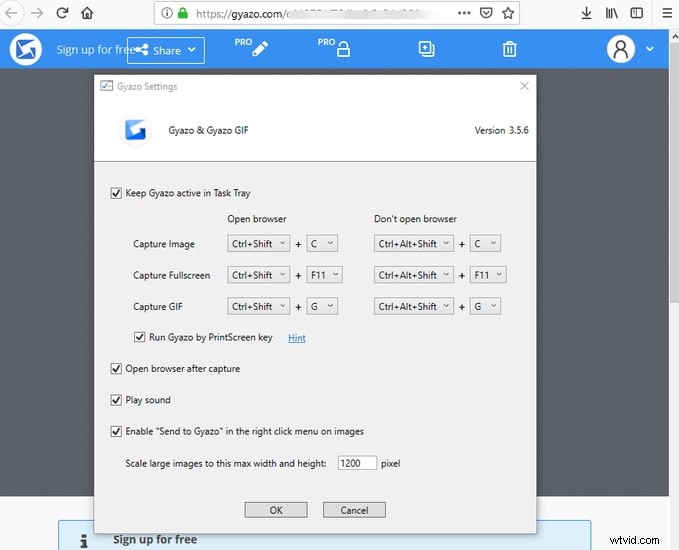Viewport: 679px width, 550px height.
Task: Open Capture GIF open-browser key G dropdown
Action: tap(322, 306)
